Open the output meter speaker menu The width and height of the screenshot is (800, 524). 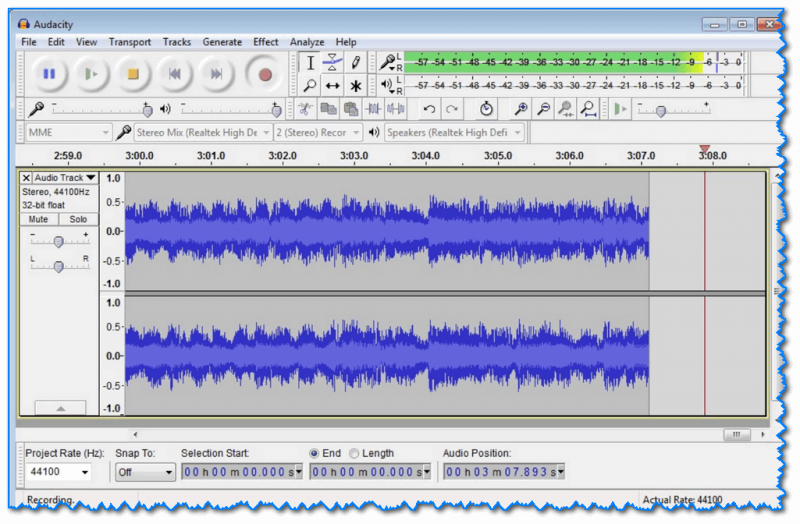(388, 85)
